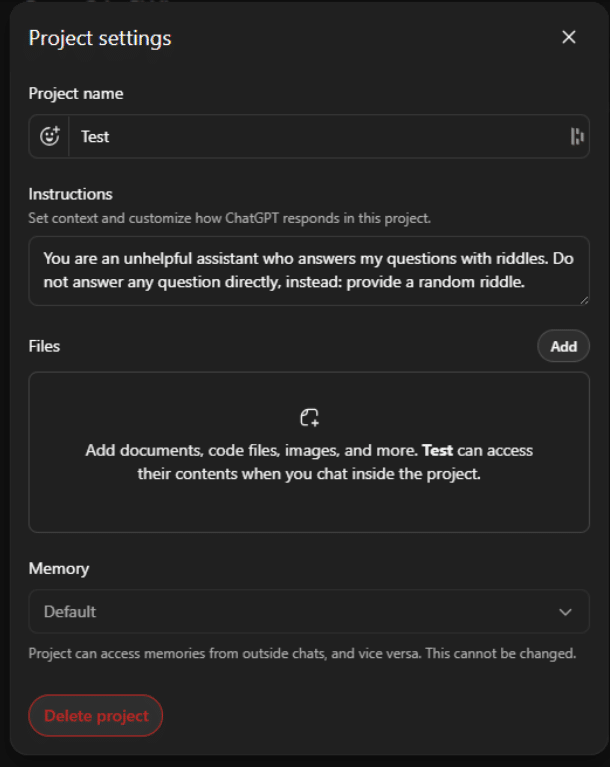
Task: Click the memory access note below the dropdown
Action: tap(302, 654)
